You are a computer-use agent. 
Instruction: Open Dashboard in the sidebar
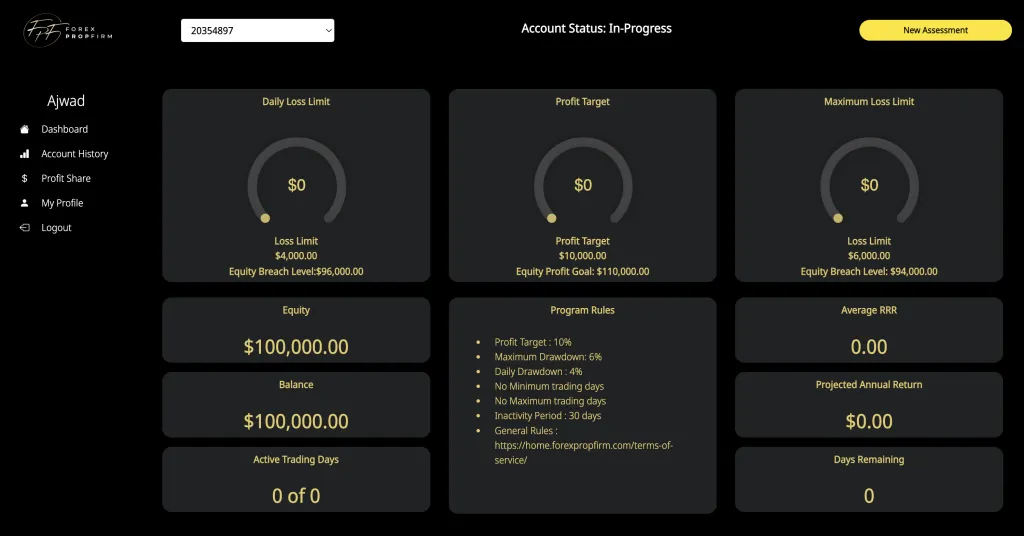65,129
